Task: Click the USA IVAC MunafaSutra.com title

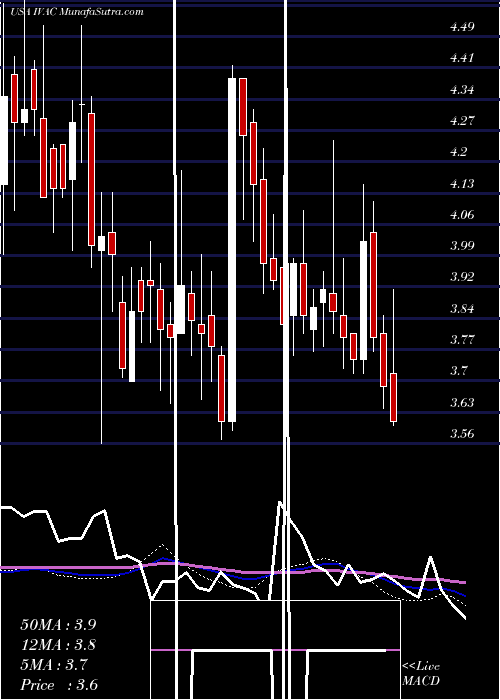Action: pyautogui.click(x=79, y=12)
